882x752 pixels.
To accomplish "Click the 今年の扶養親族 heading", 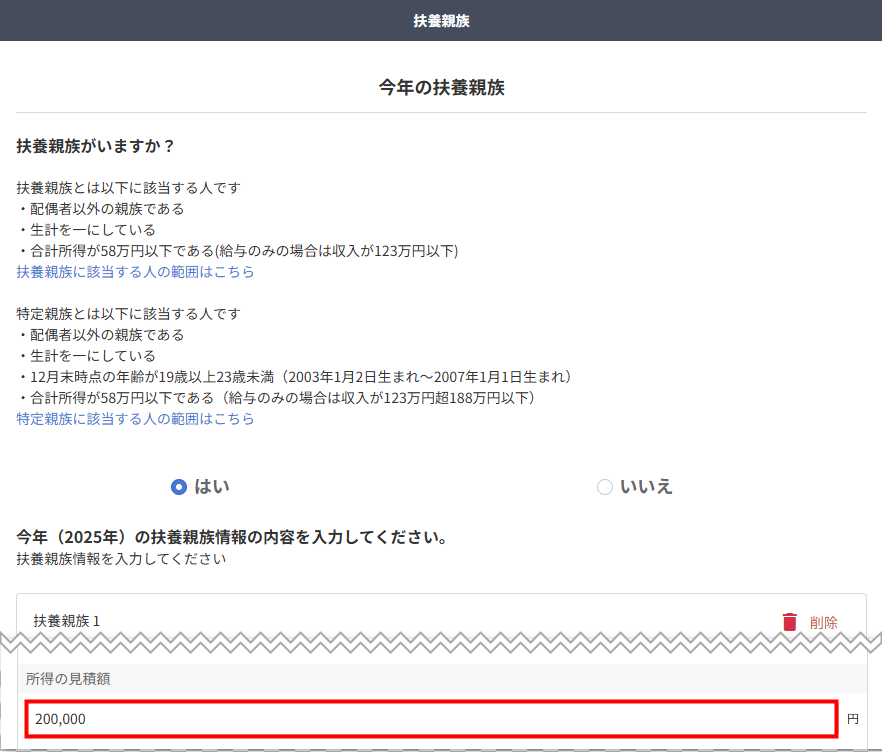I will [441, 88].
